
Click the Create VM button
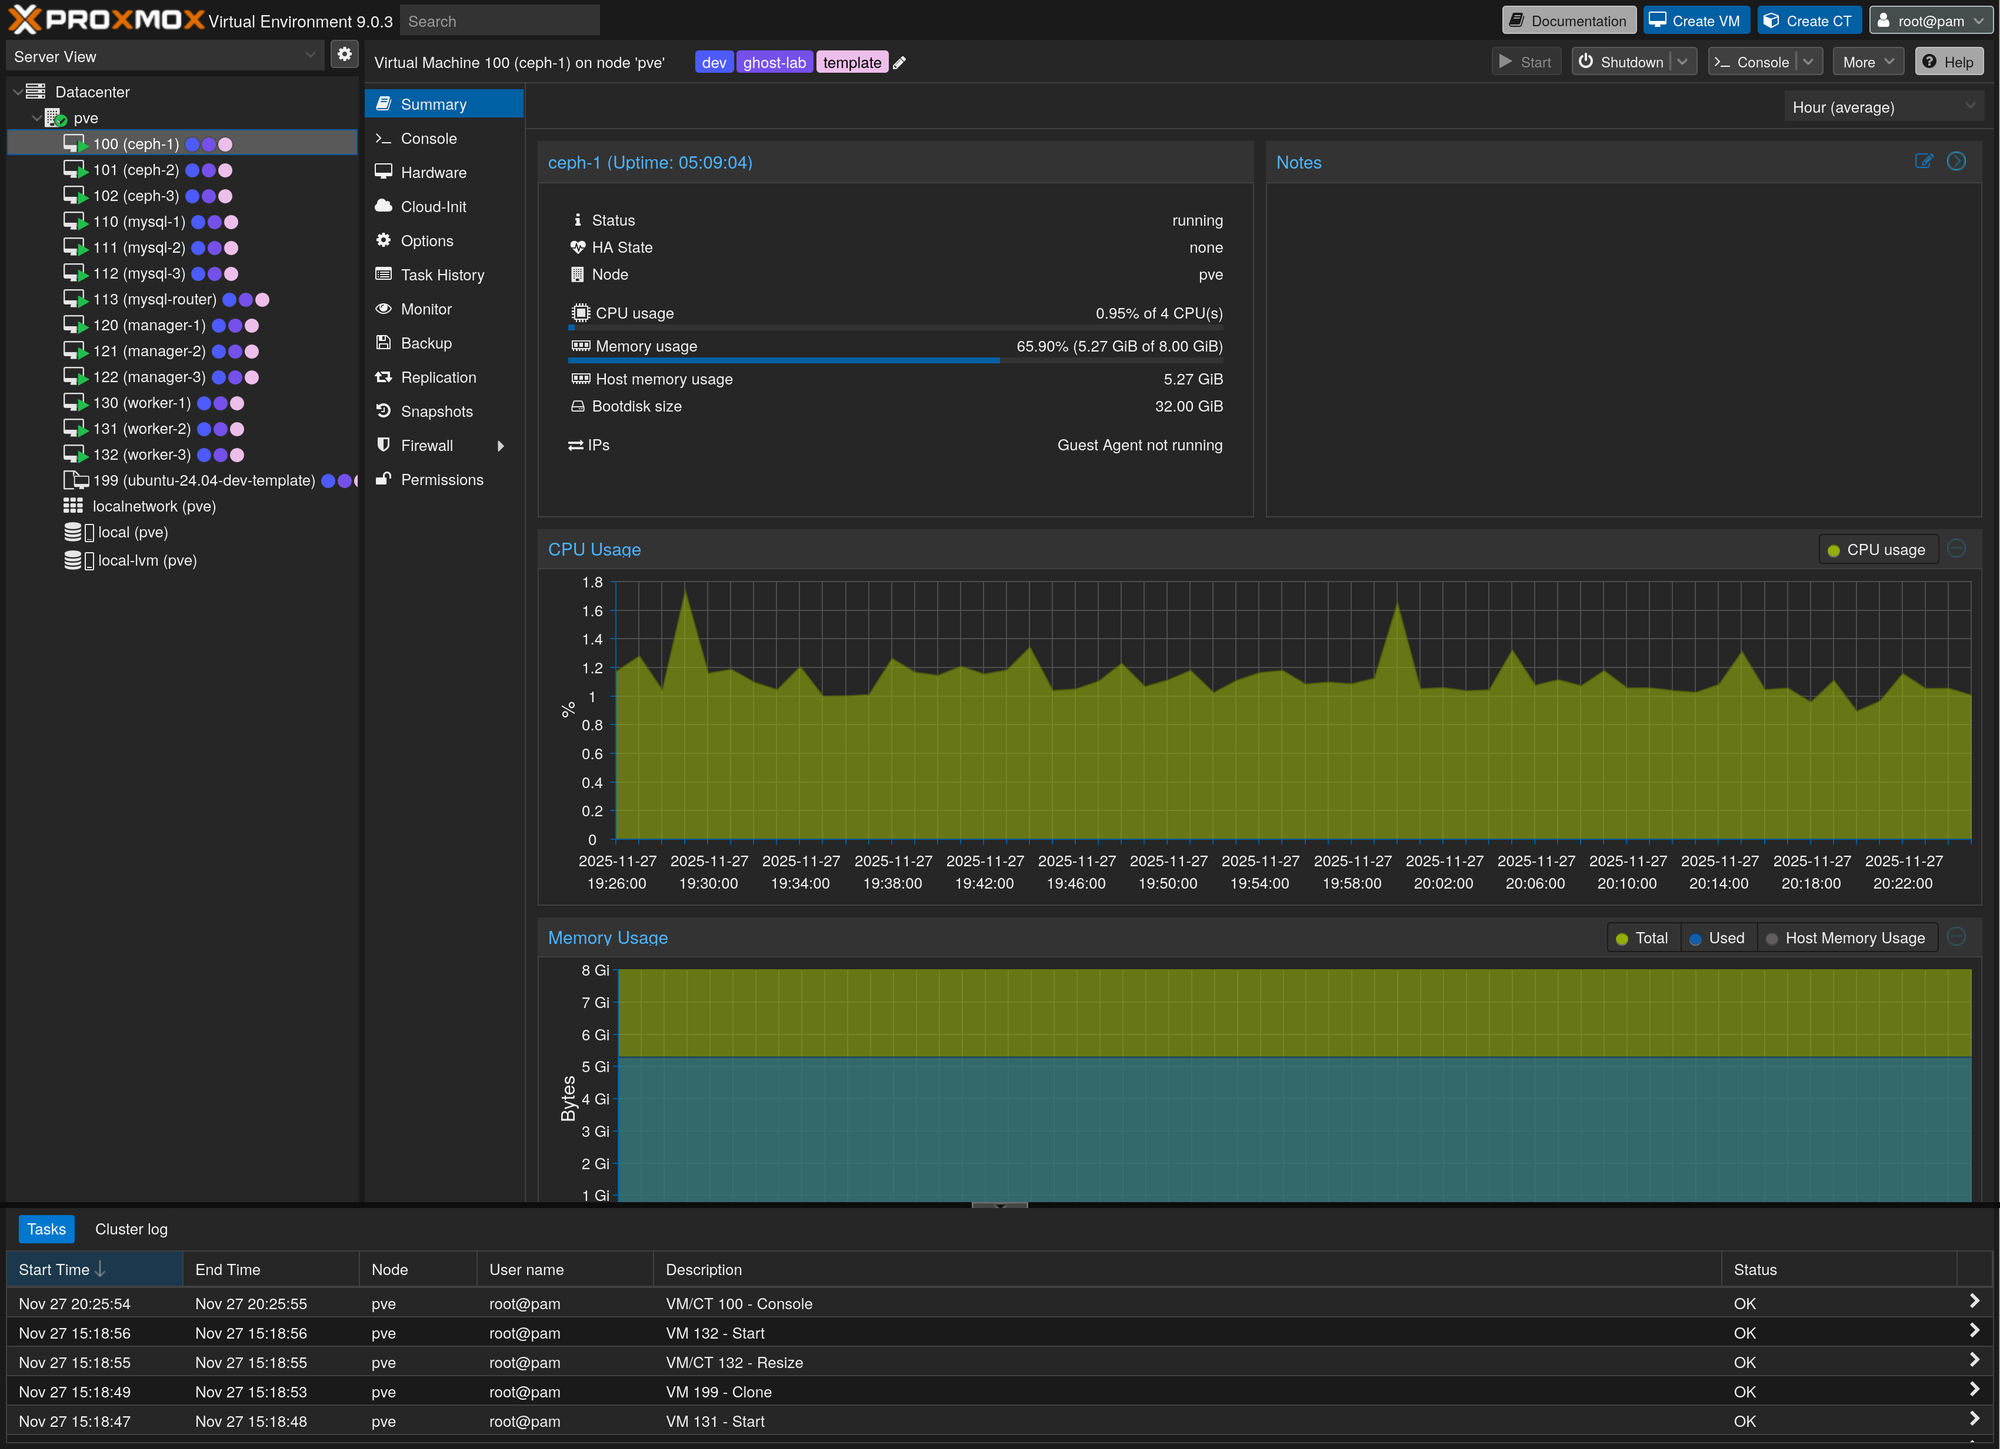pos(1695,21)
